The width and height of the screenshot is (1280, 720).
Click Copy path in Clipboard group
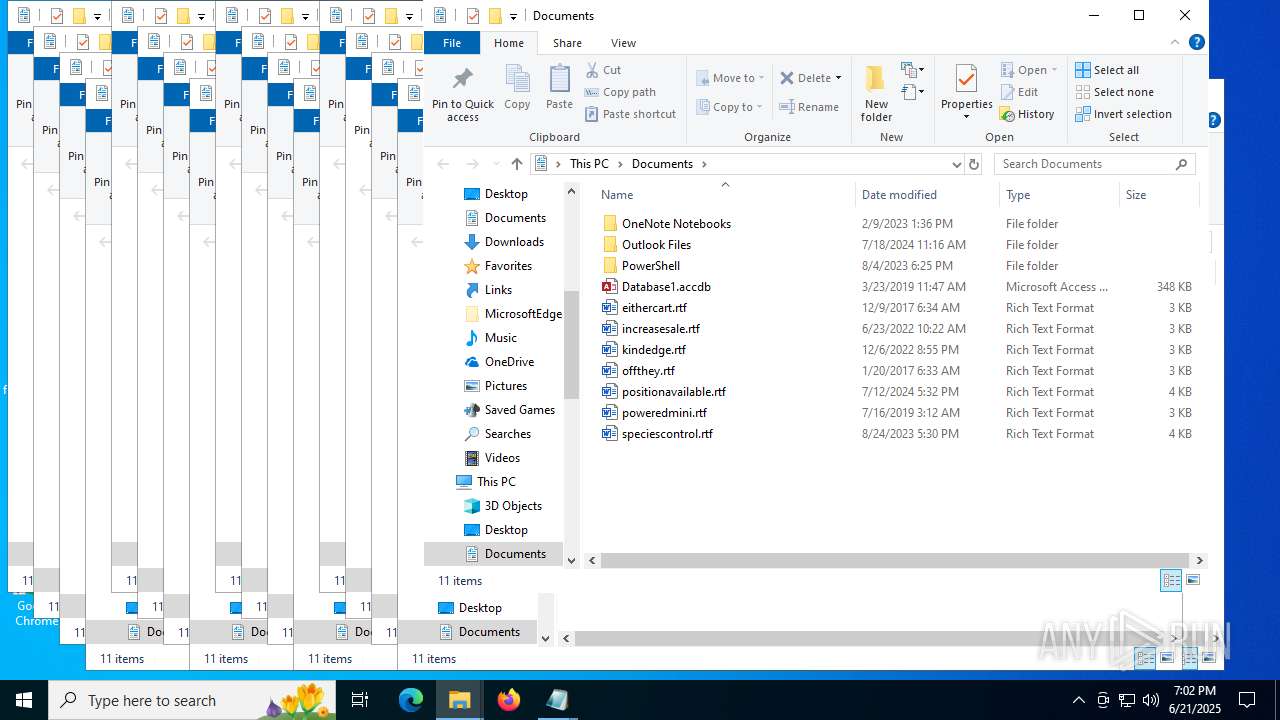click(x=620, y=92)
